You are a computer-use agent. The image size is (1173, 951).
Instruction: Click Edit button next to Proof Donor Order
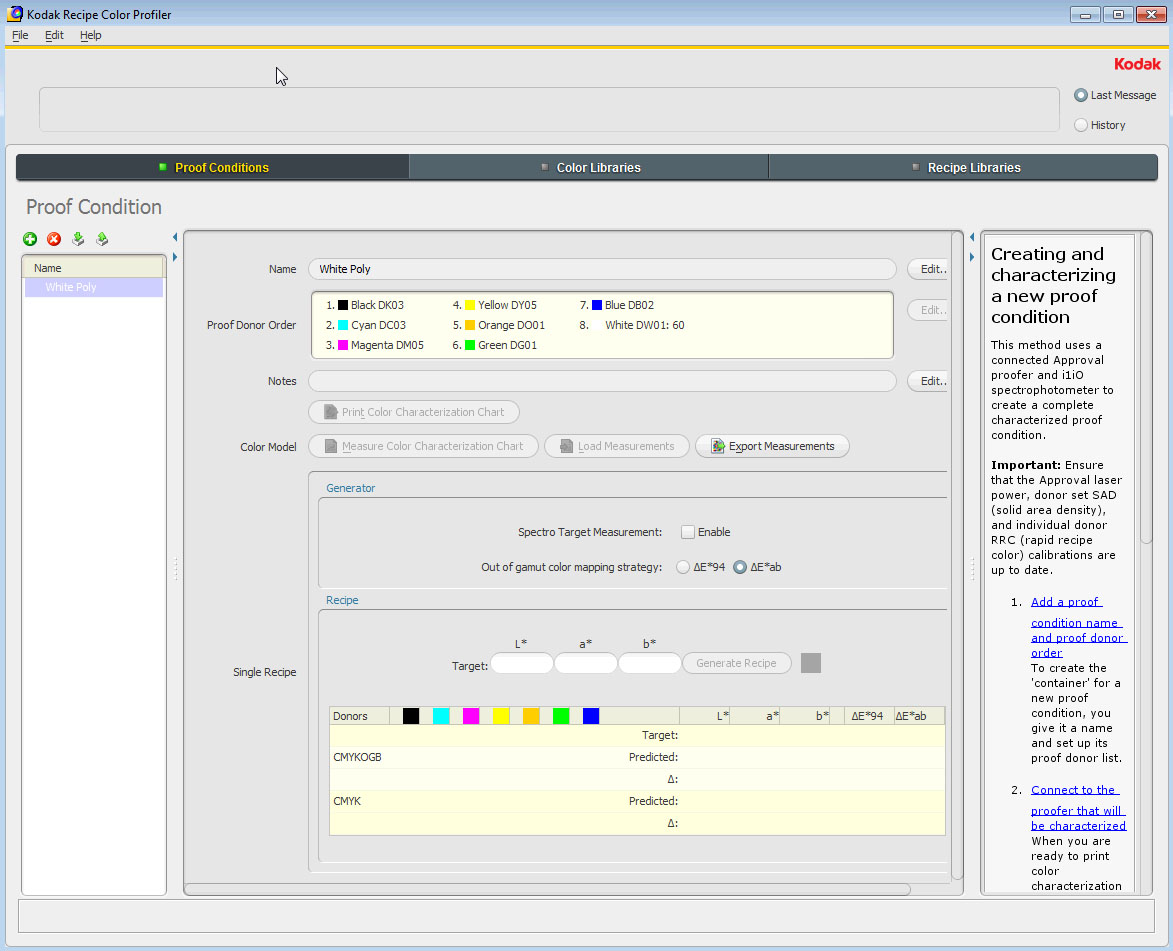coord(928,310)
